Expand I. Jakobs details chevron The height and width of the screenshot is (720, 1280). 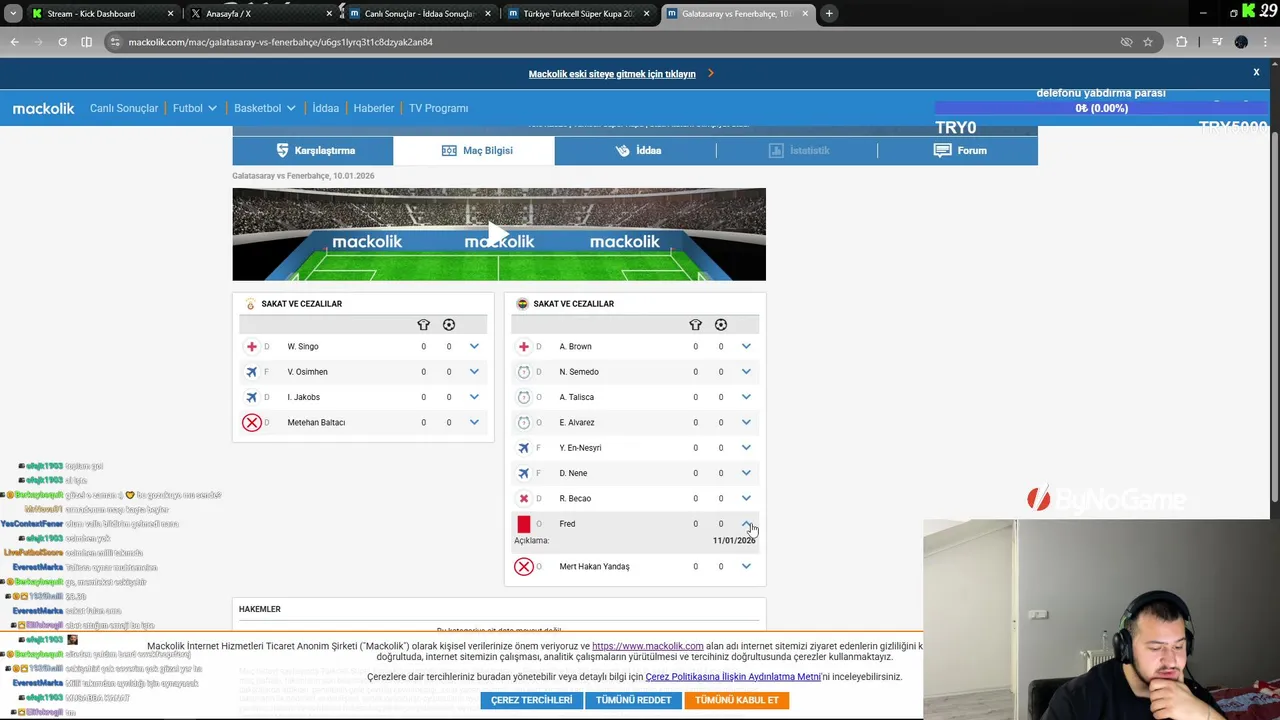474,397
